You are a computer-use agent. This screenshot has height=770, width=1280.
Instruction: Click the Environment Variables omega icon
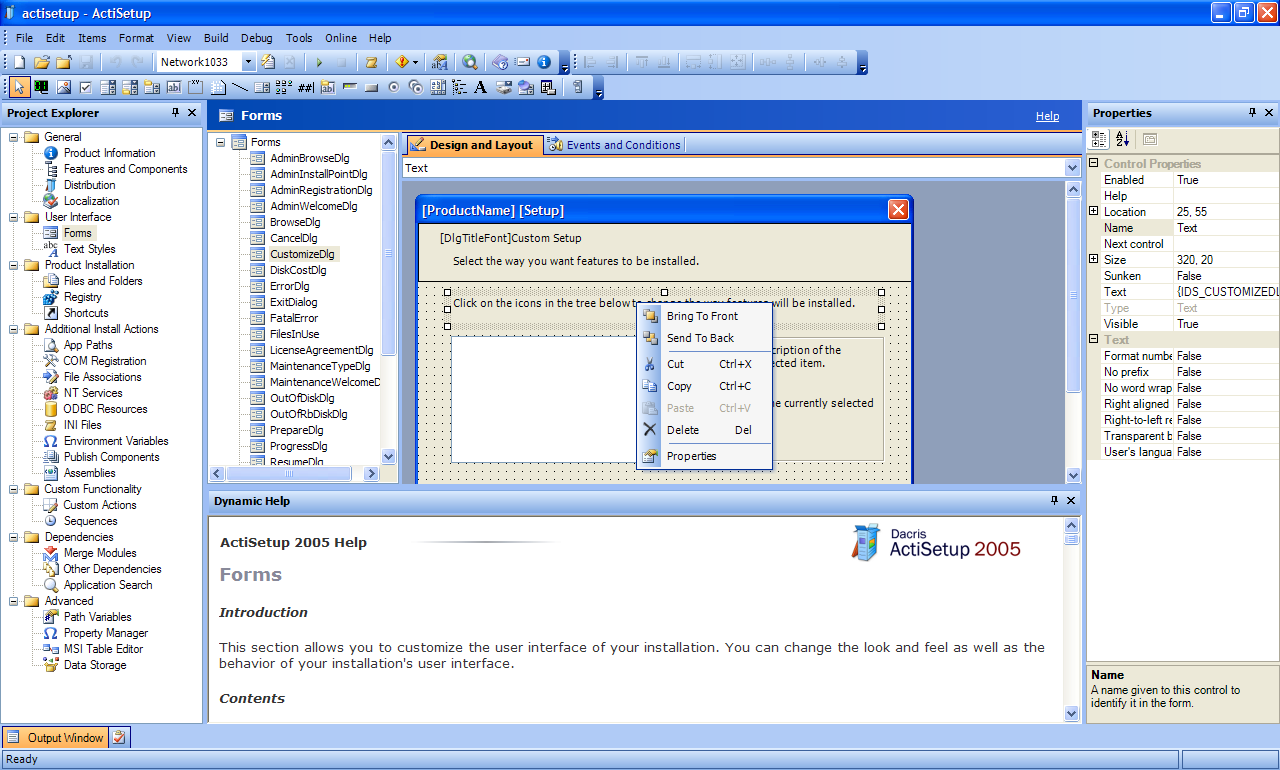coord(51,441)
